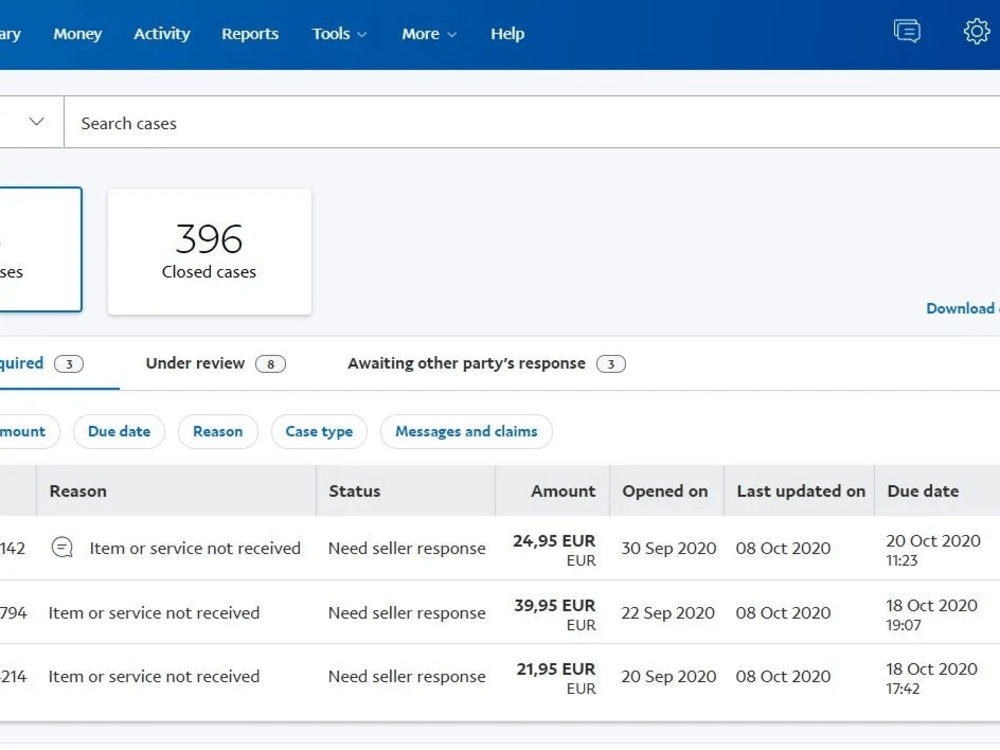Click Need seller response in 24,95 EUR row
The width and height of the screenshot is (1000, 750).
407,548
